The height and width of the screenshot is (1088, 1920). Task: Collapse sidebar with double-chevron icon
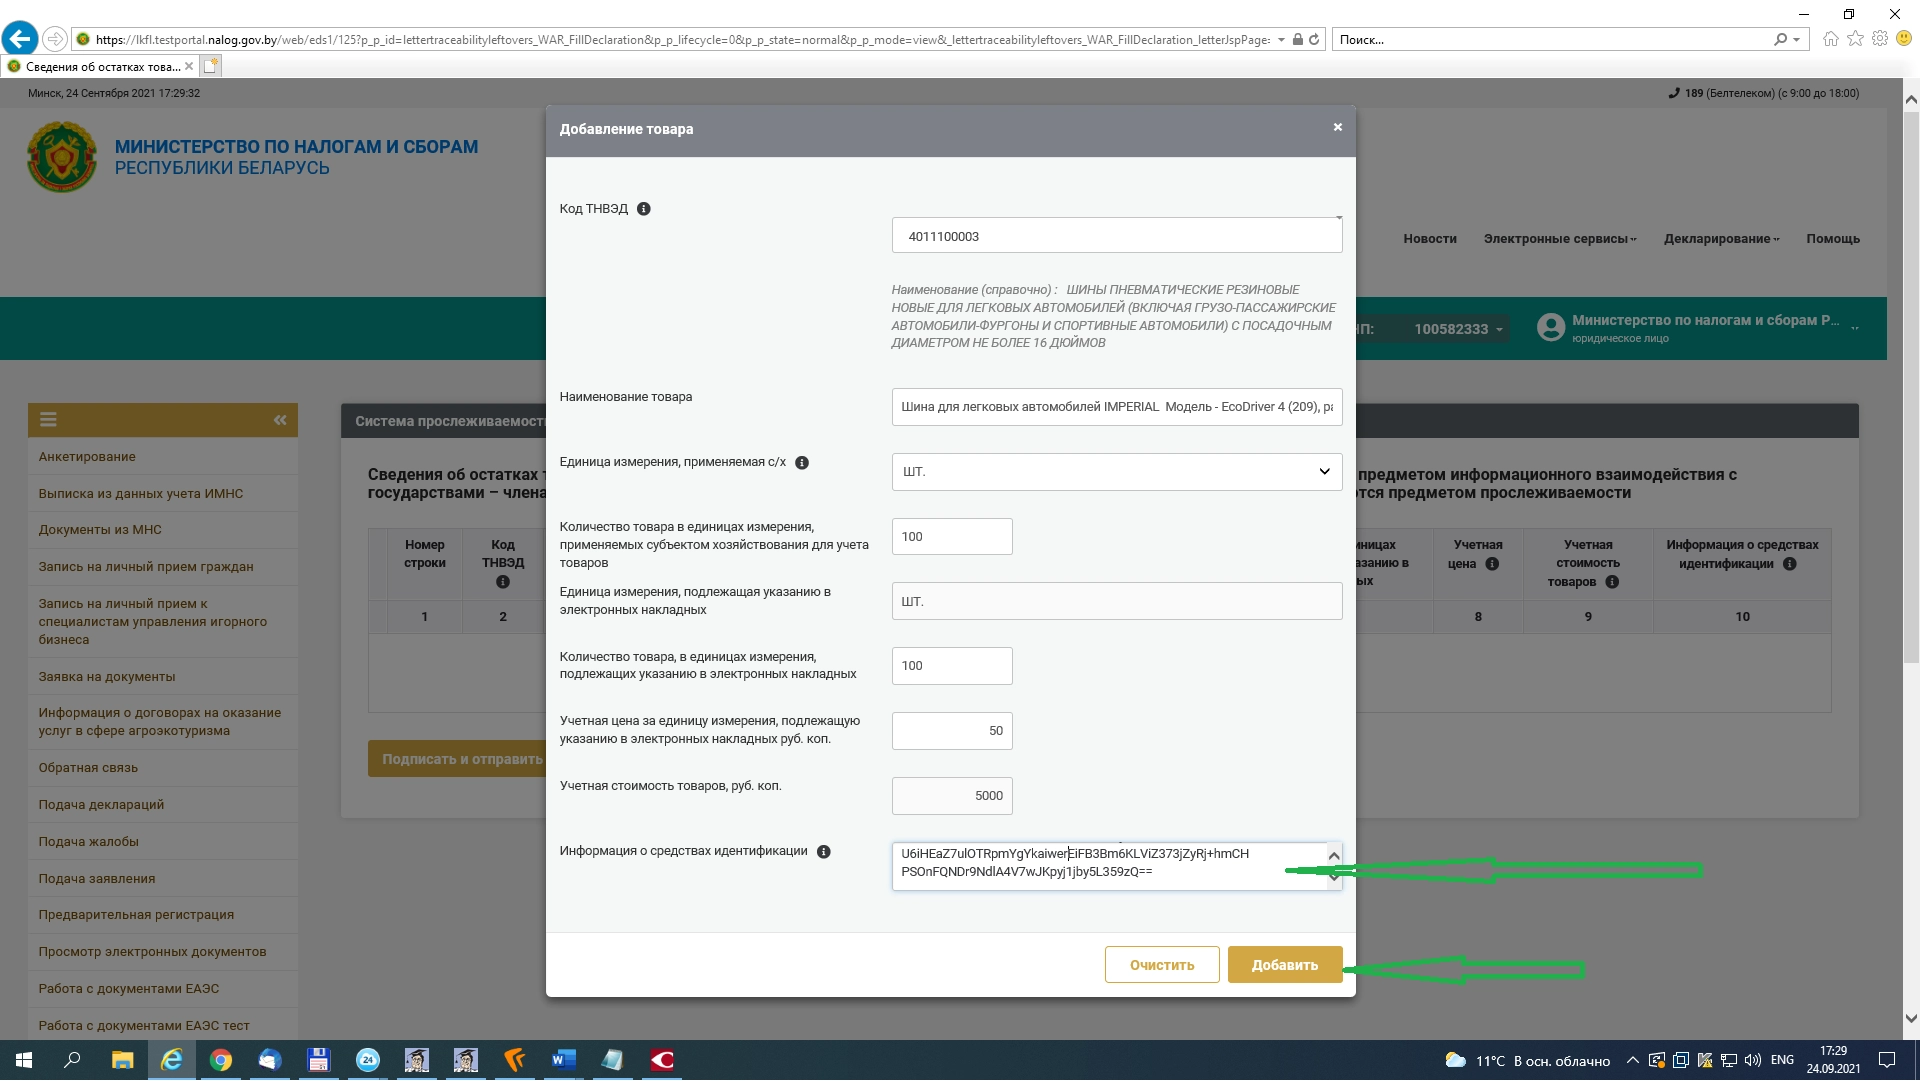(280, 420)
